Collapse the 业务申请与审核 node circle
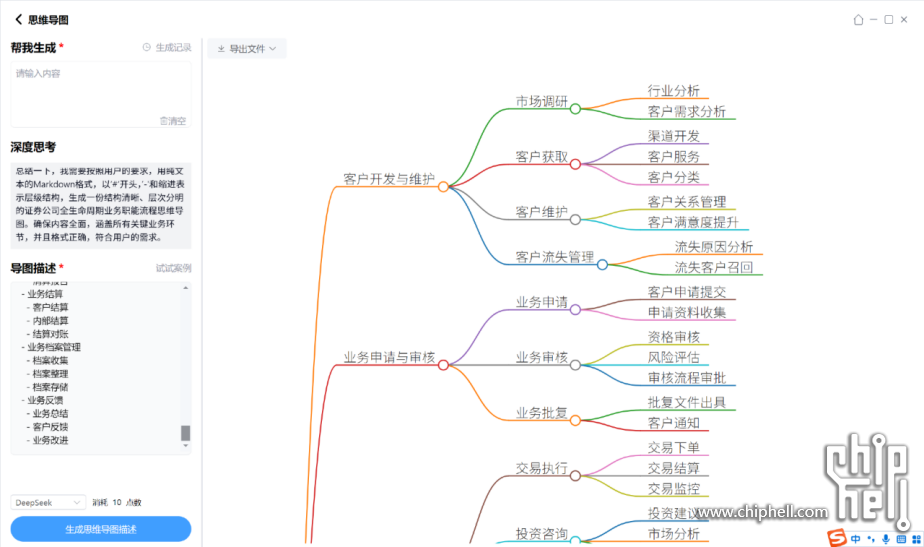The height and width of the screenshot is (547, 924). click(x=443, y=365)
